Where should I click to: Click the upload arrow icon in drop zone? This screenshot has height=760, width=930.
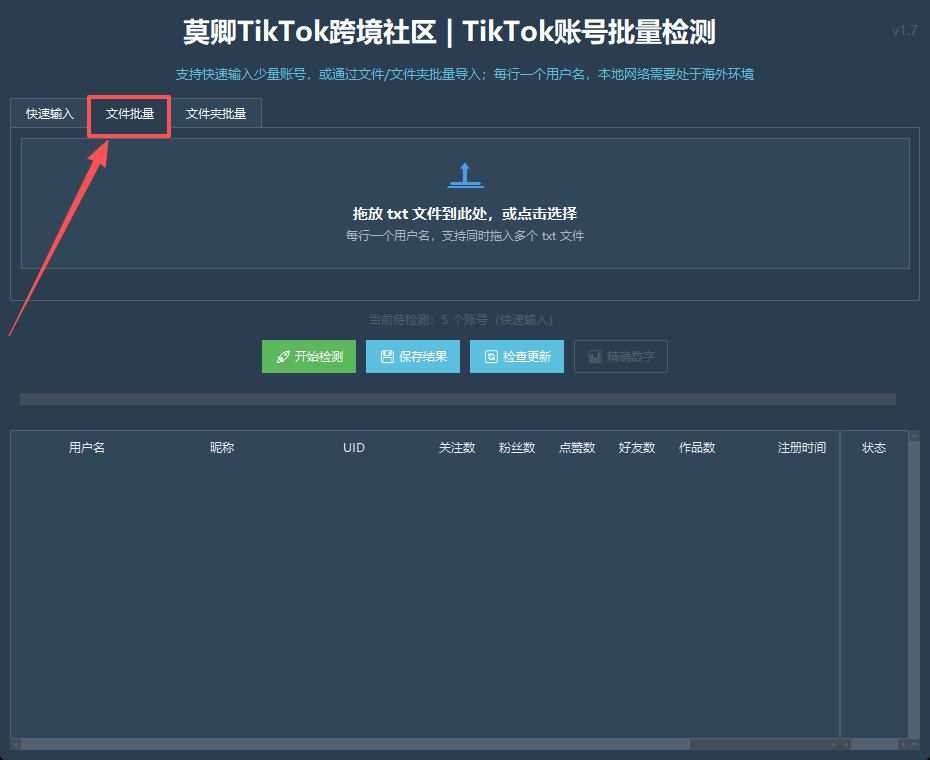466,176
